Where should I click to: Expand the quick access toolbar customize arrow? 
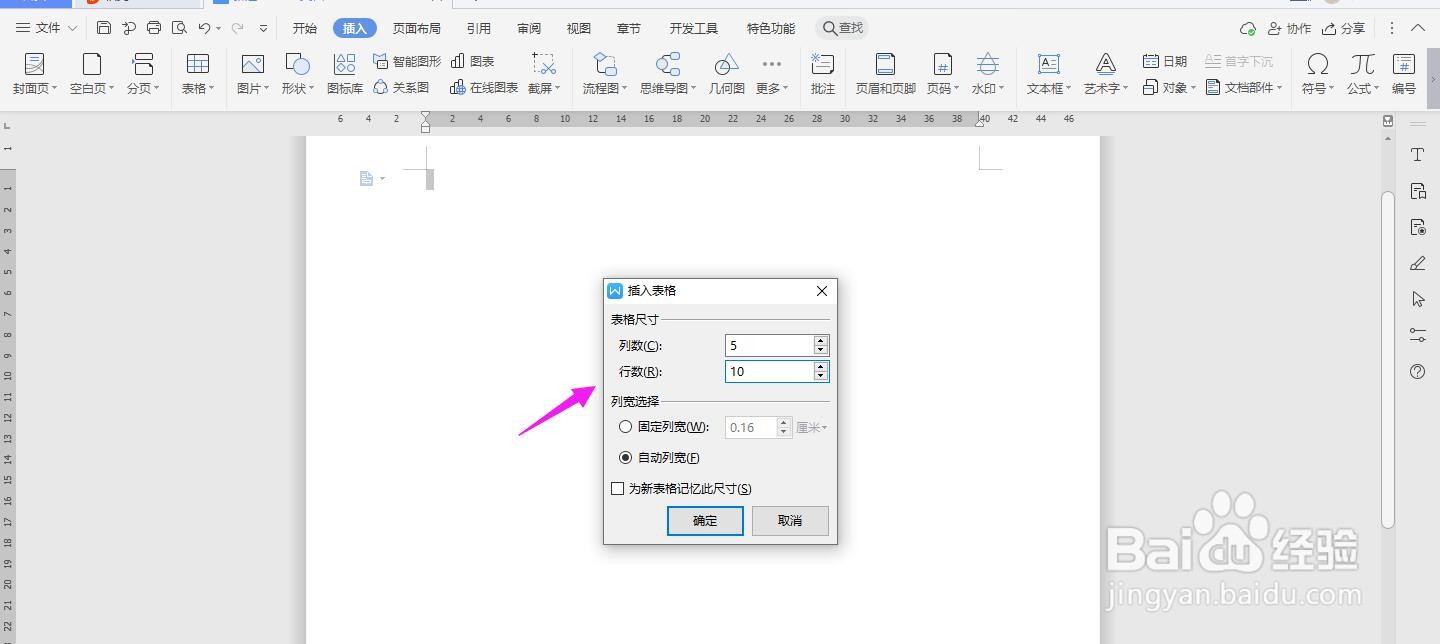pos(263,29)
